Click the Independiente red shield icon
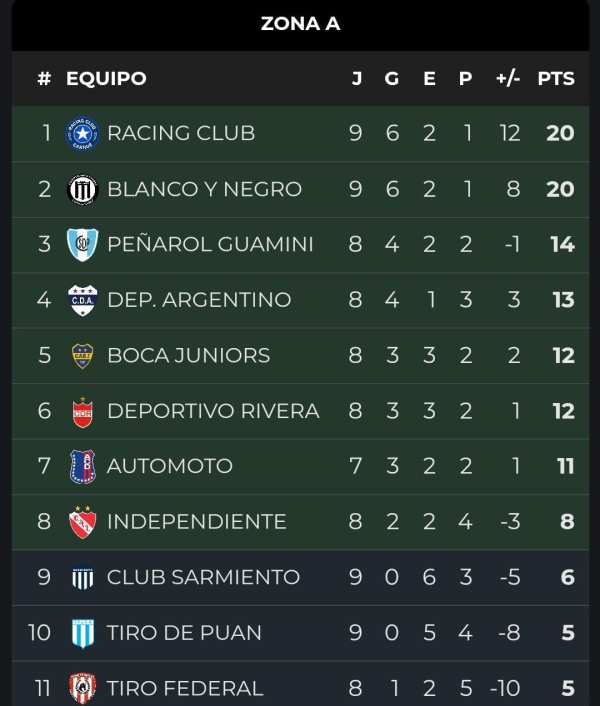Image resolution: width=600 pixels, height=706 pixels. point(82,522)
